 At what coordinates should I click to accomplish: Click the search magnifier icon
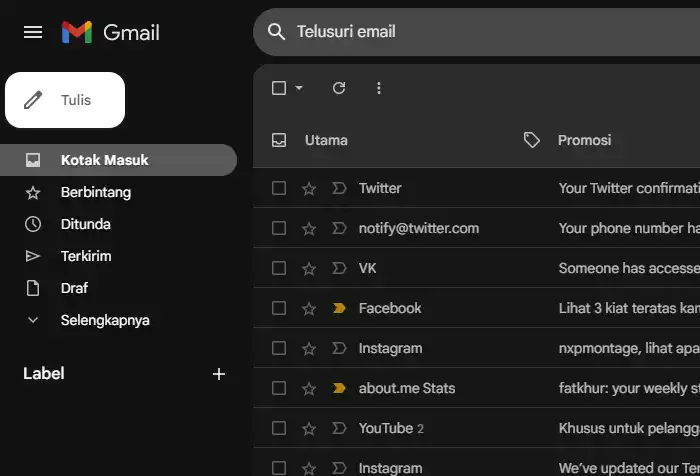pyautogui.click(x=276, y=32)
